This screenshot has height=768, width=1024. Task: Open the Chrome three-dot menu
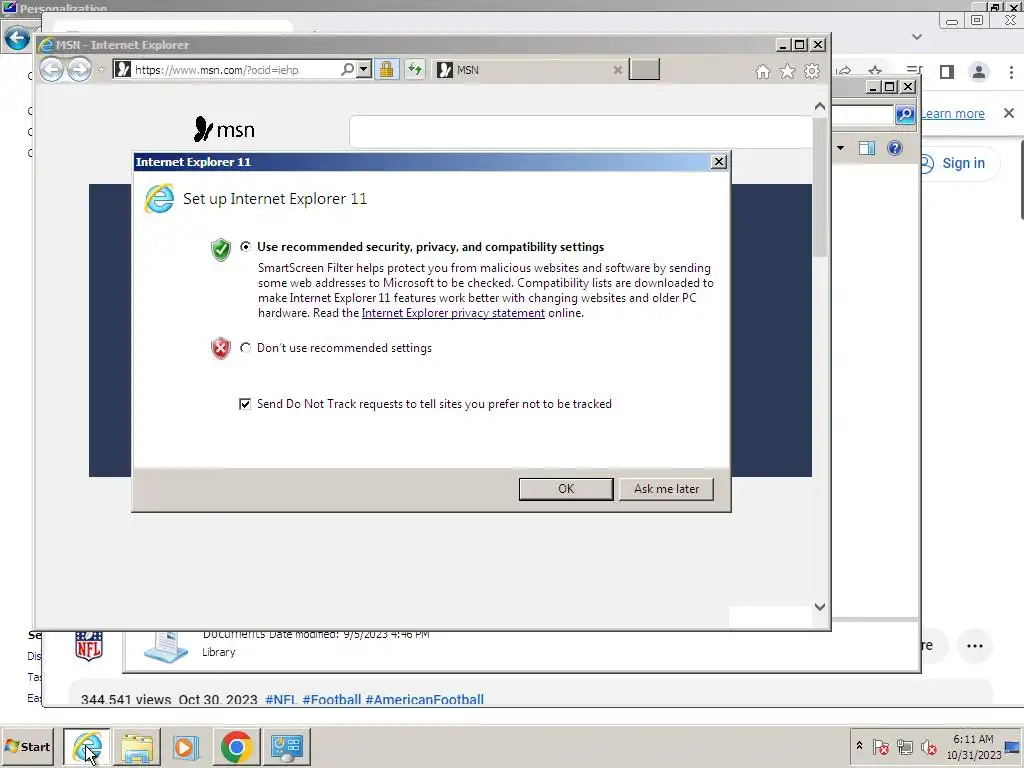pyautogui.click(x=1011, y=72)
